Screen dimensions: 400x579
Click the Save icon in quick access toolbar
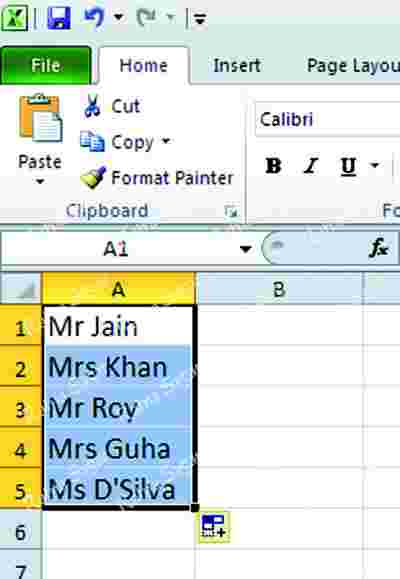[x=59, y=18]
